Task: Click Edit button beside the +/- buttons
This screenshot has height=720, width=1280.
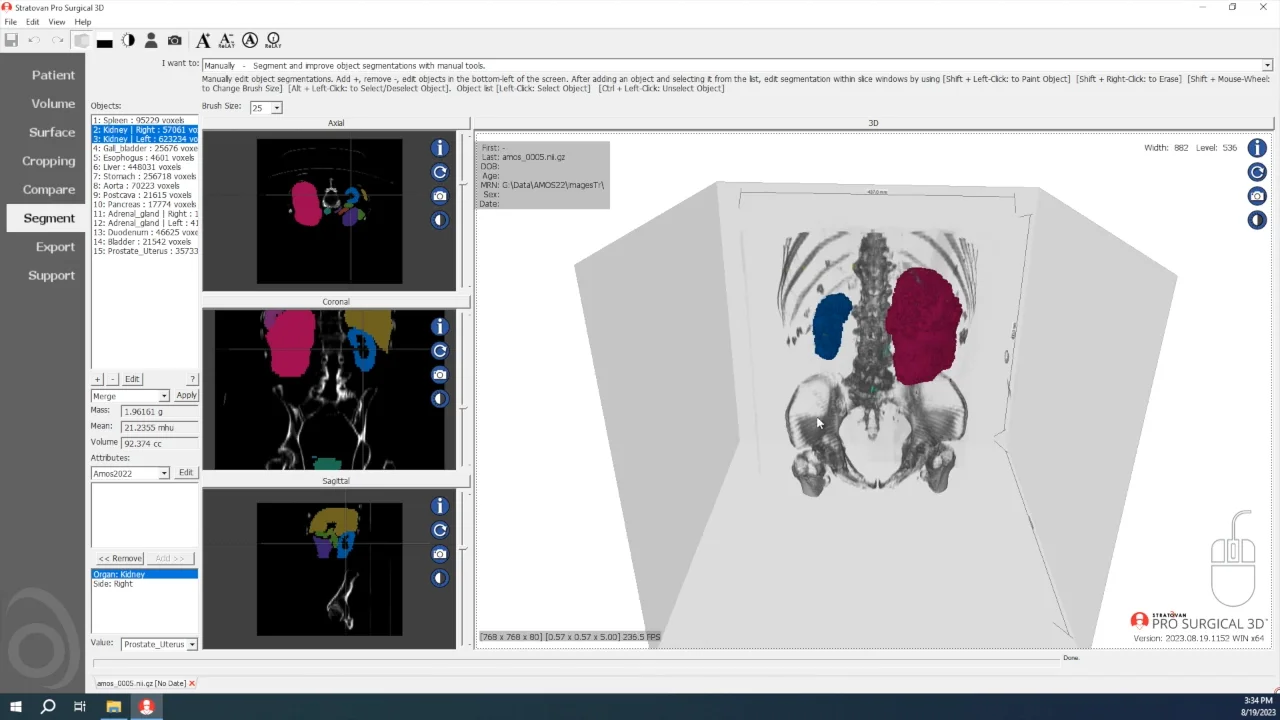Action: [132, 379]
